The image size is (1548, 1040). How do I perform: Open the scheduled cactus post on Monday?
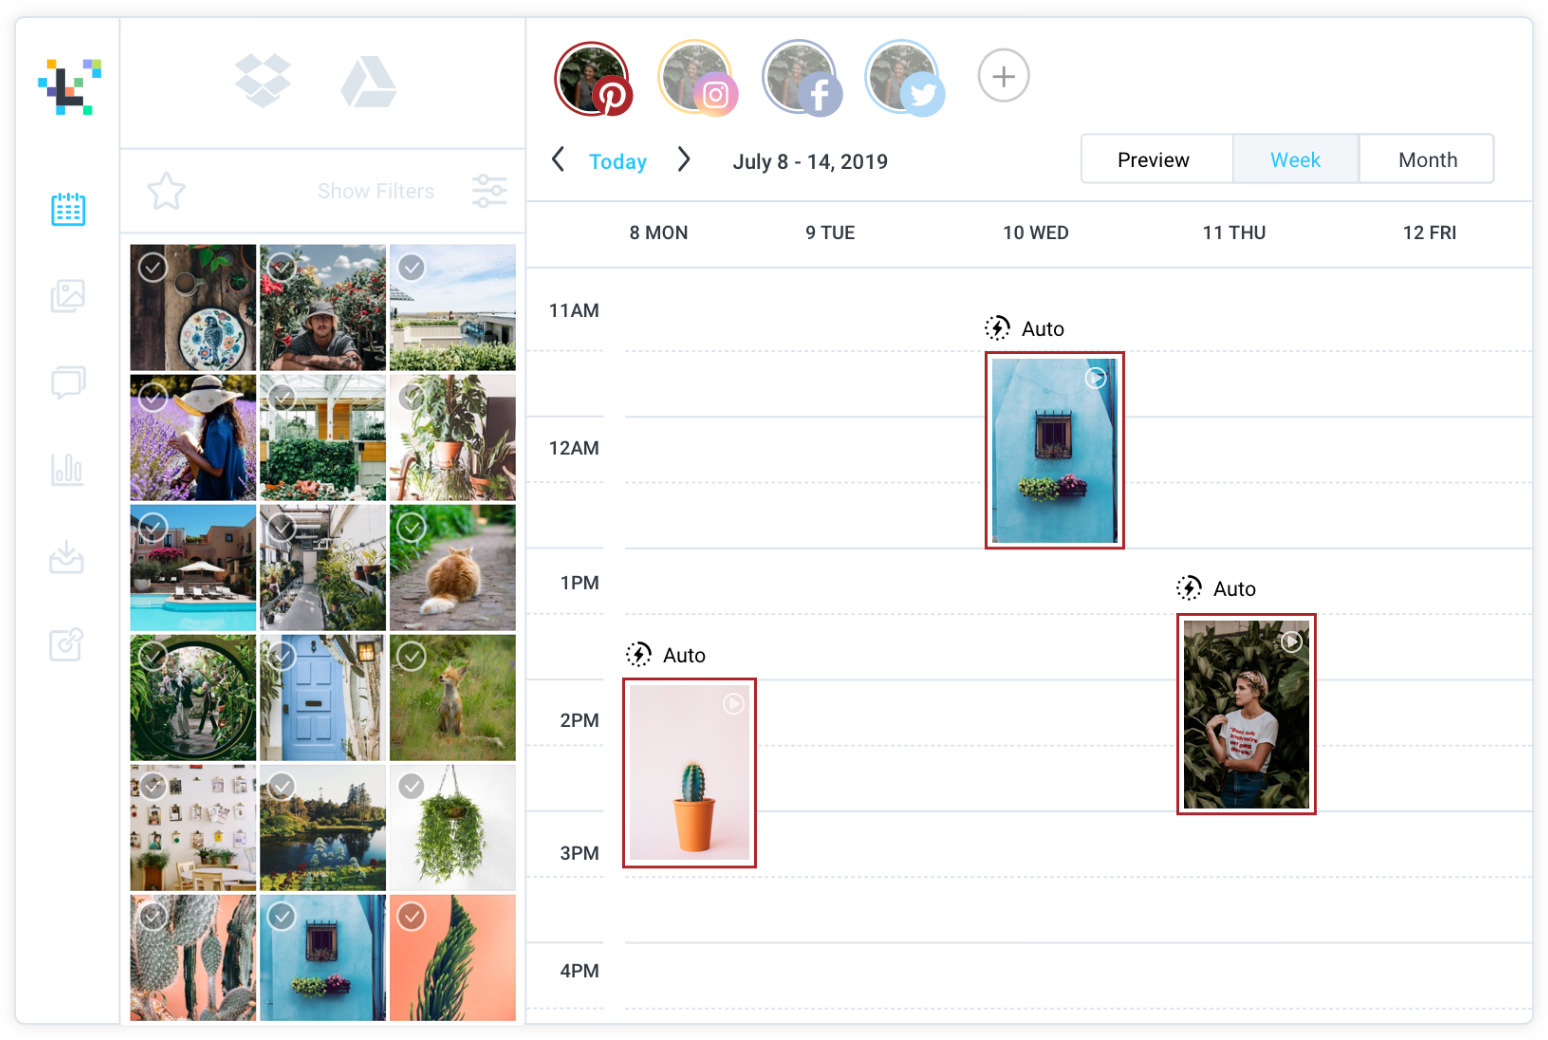[690, 773]
